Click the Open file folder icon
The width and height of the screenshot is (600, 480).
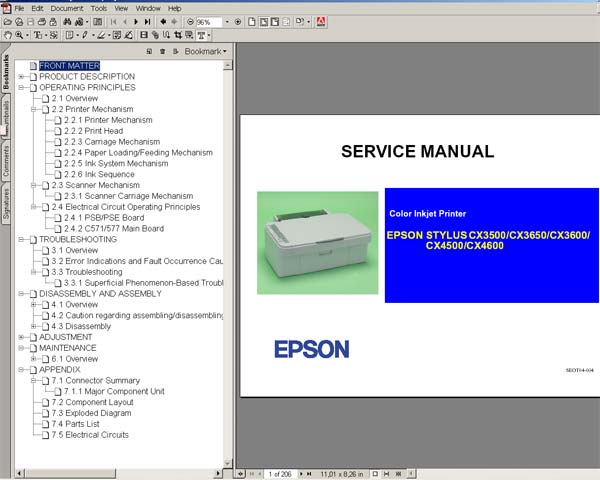pos(7,22)
